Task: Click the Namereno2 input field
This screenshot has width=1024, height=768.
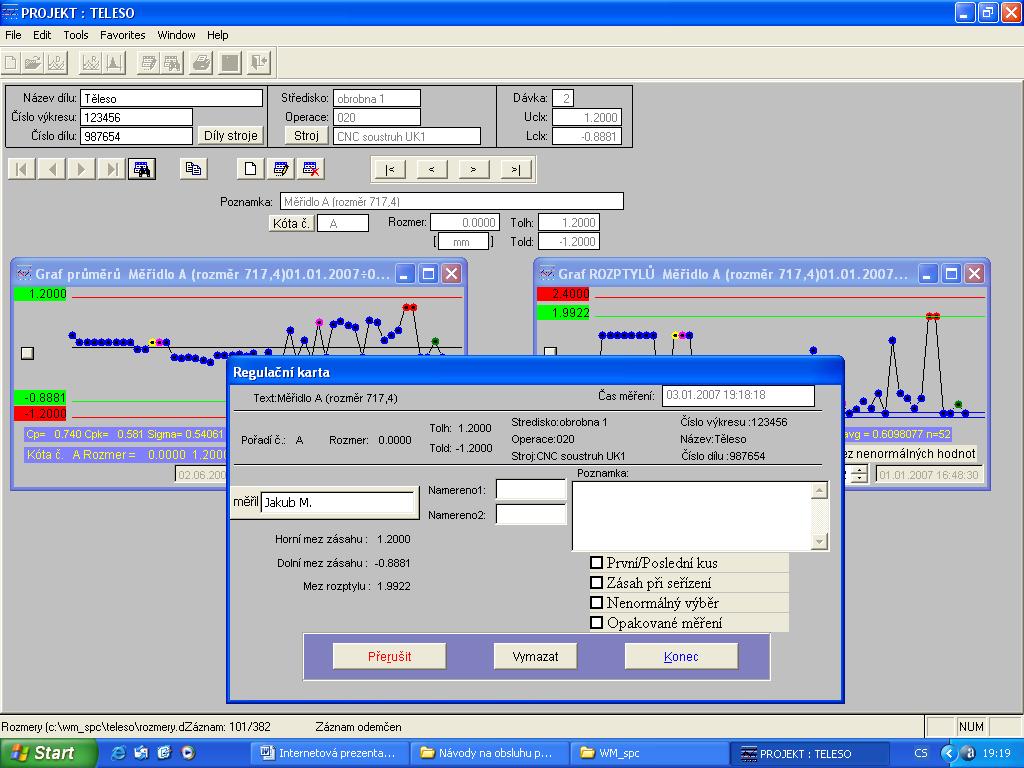Action: click(x=531, y=515)
